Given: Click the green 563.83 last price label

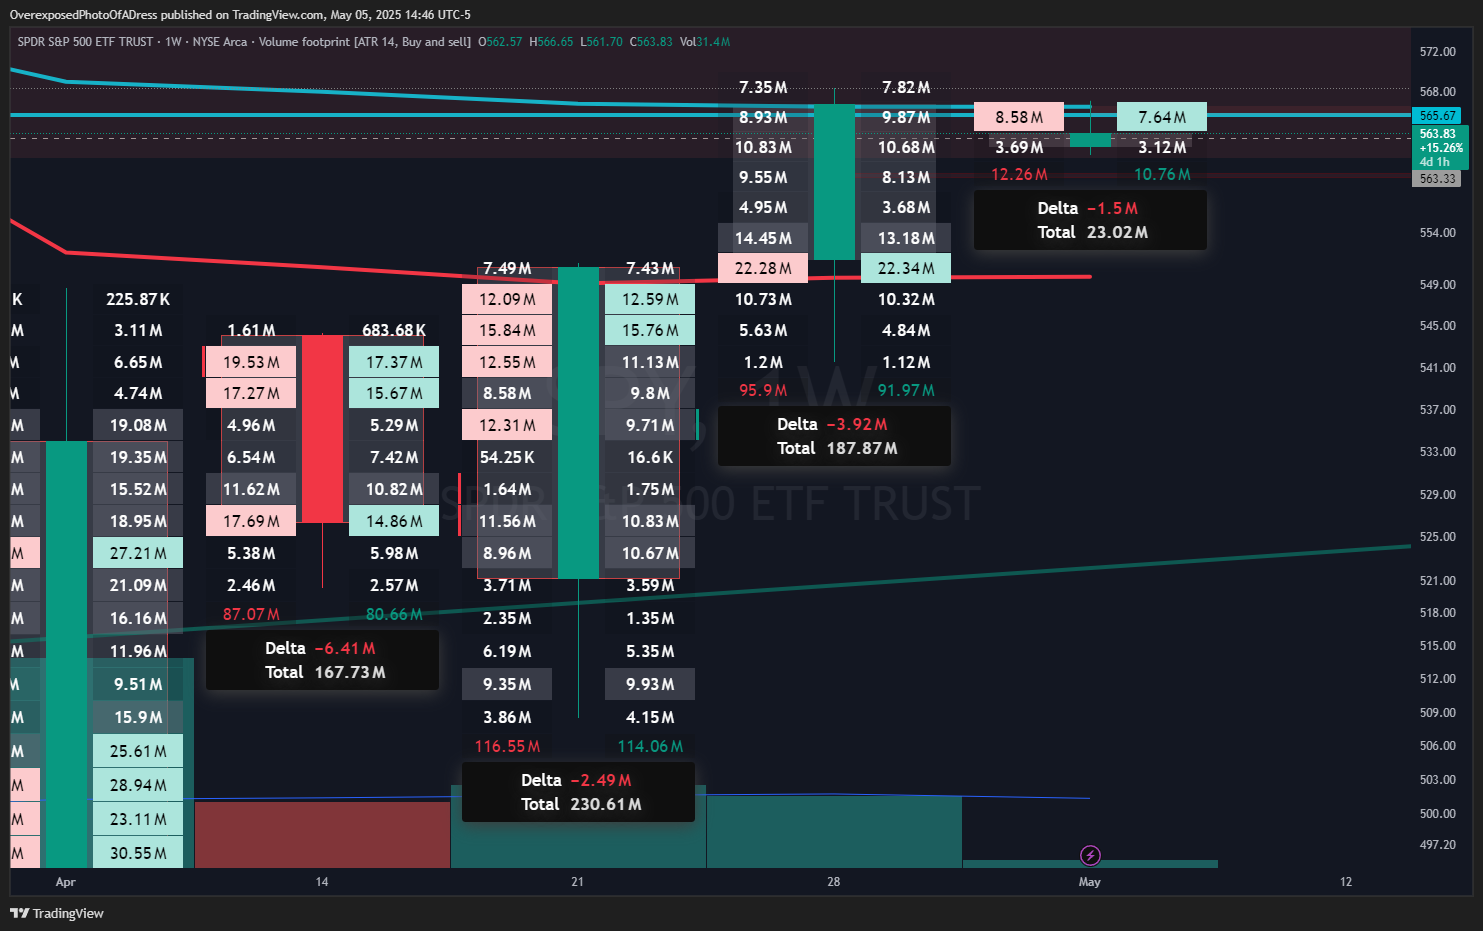Looking at the screenshot, I should 1439,147.
